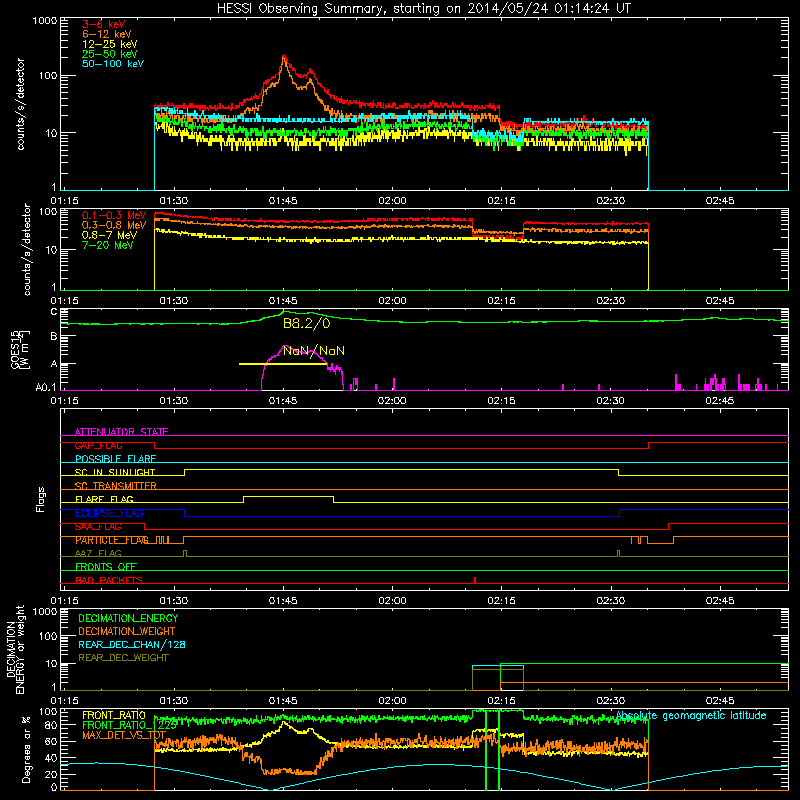
Task: Select the yellow 12-25 keV legend label
Action: click(110, 44)
